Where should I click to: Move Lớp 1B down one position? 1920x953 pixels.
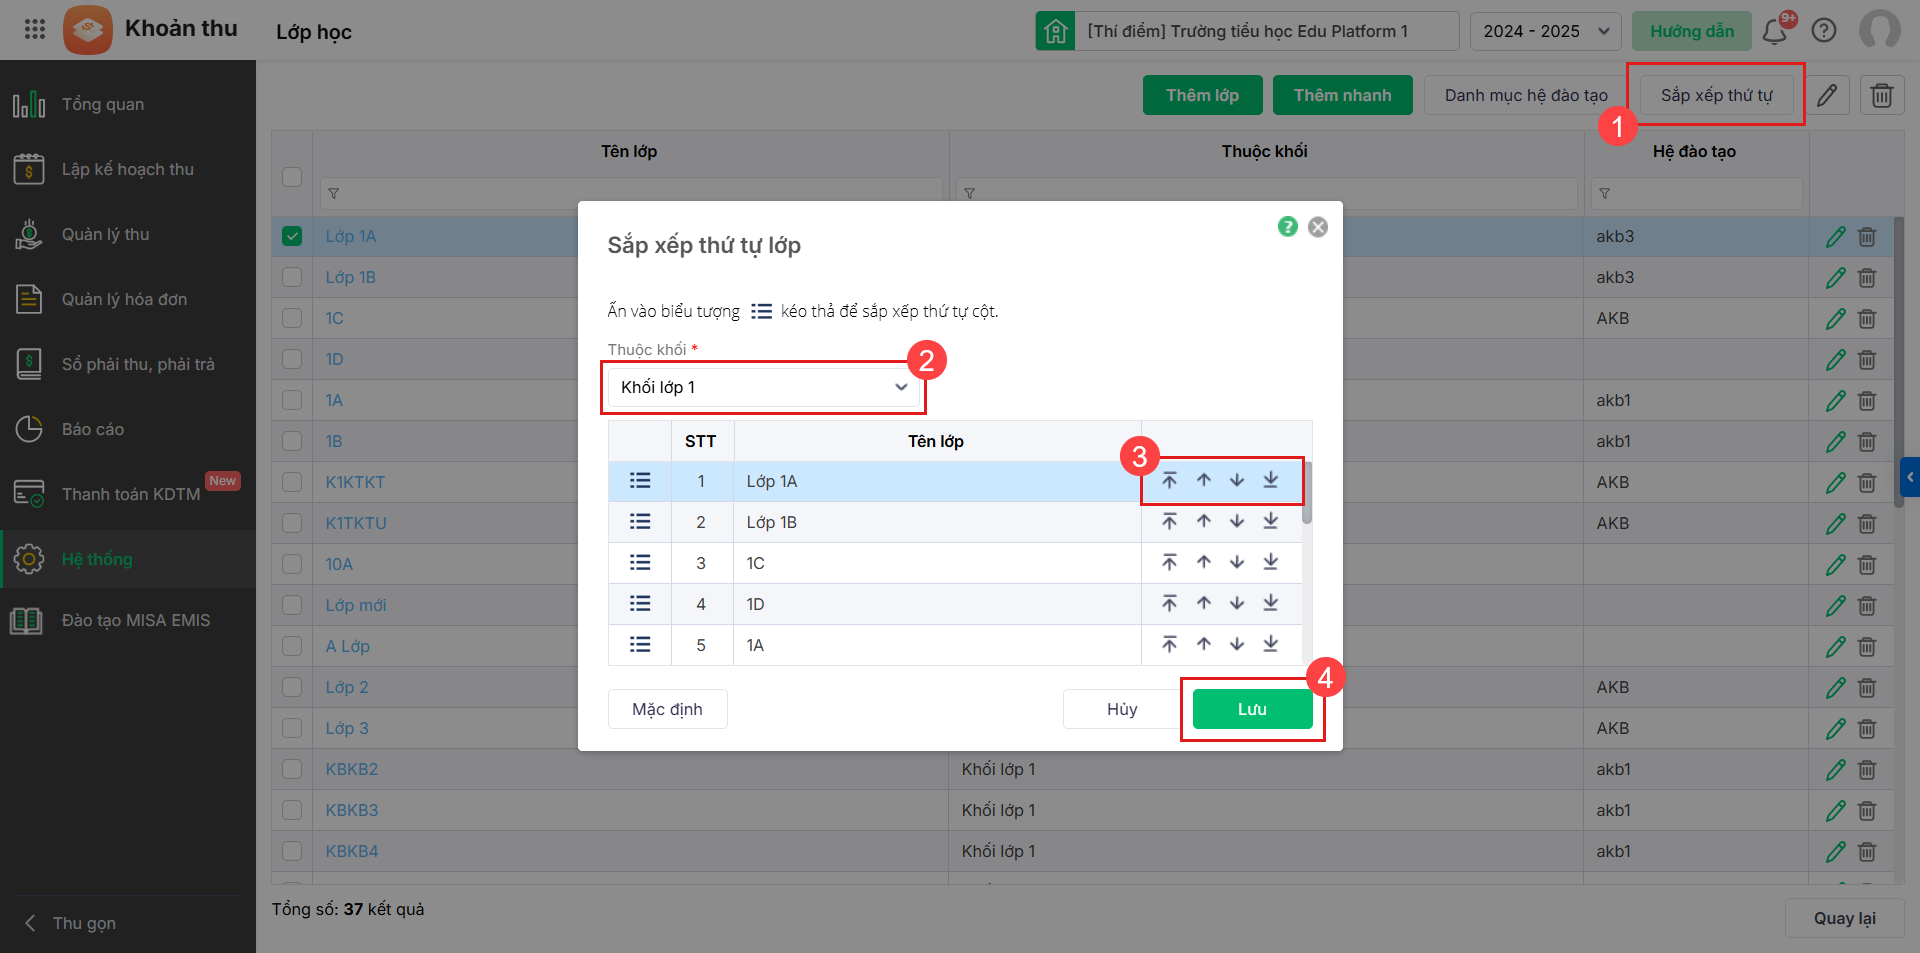coord(1237,522)
